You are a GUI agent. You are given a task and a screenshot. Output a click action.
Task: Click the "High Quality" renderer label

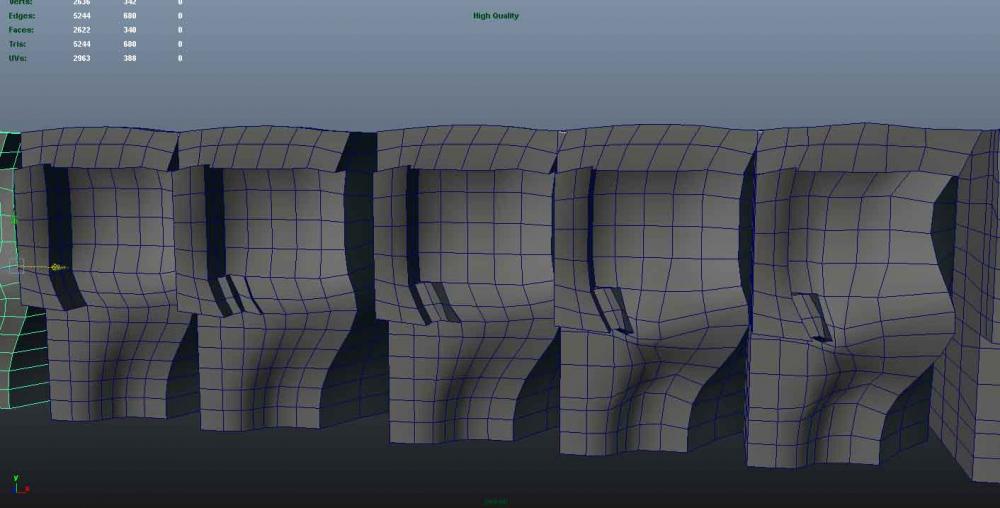pyautogui.click(x=496, y=16)
